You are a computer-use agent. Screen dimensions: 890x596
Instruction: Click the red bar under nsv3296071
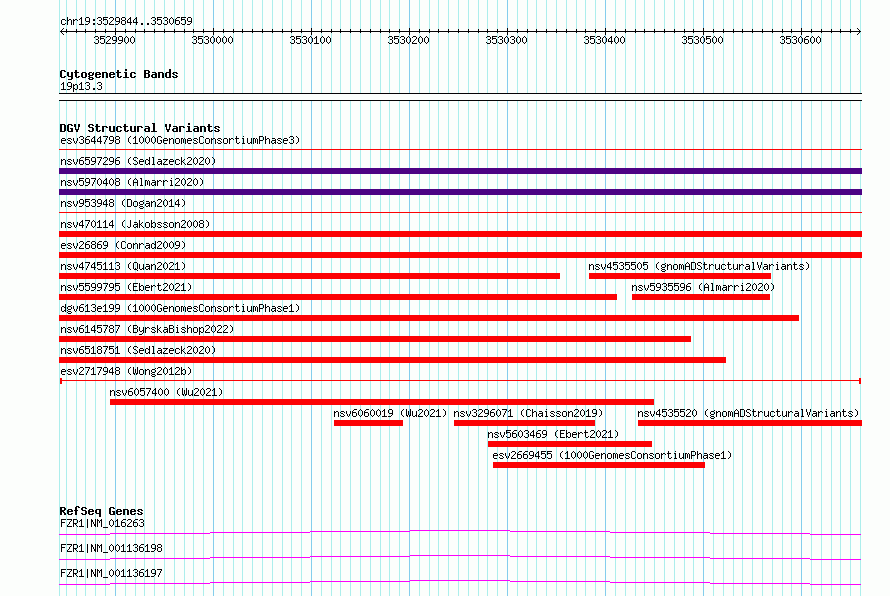coord(524,423)
